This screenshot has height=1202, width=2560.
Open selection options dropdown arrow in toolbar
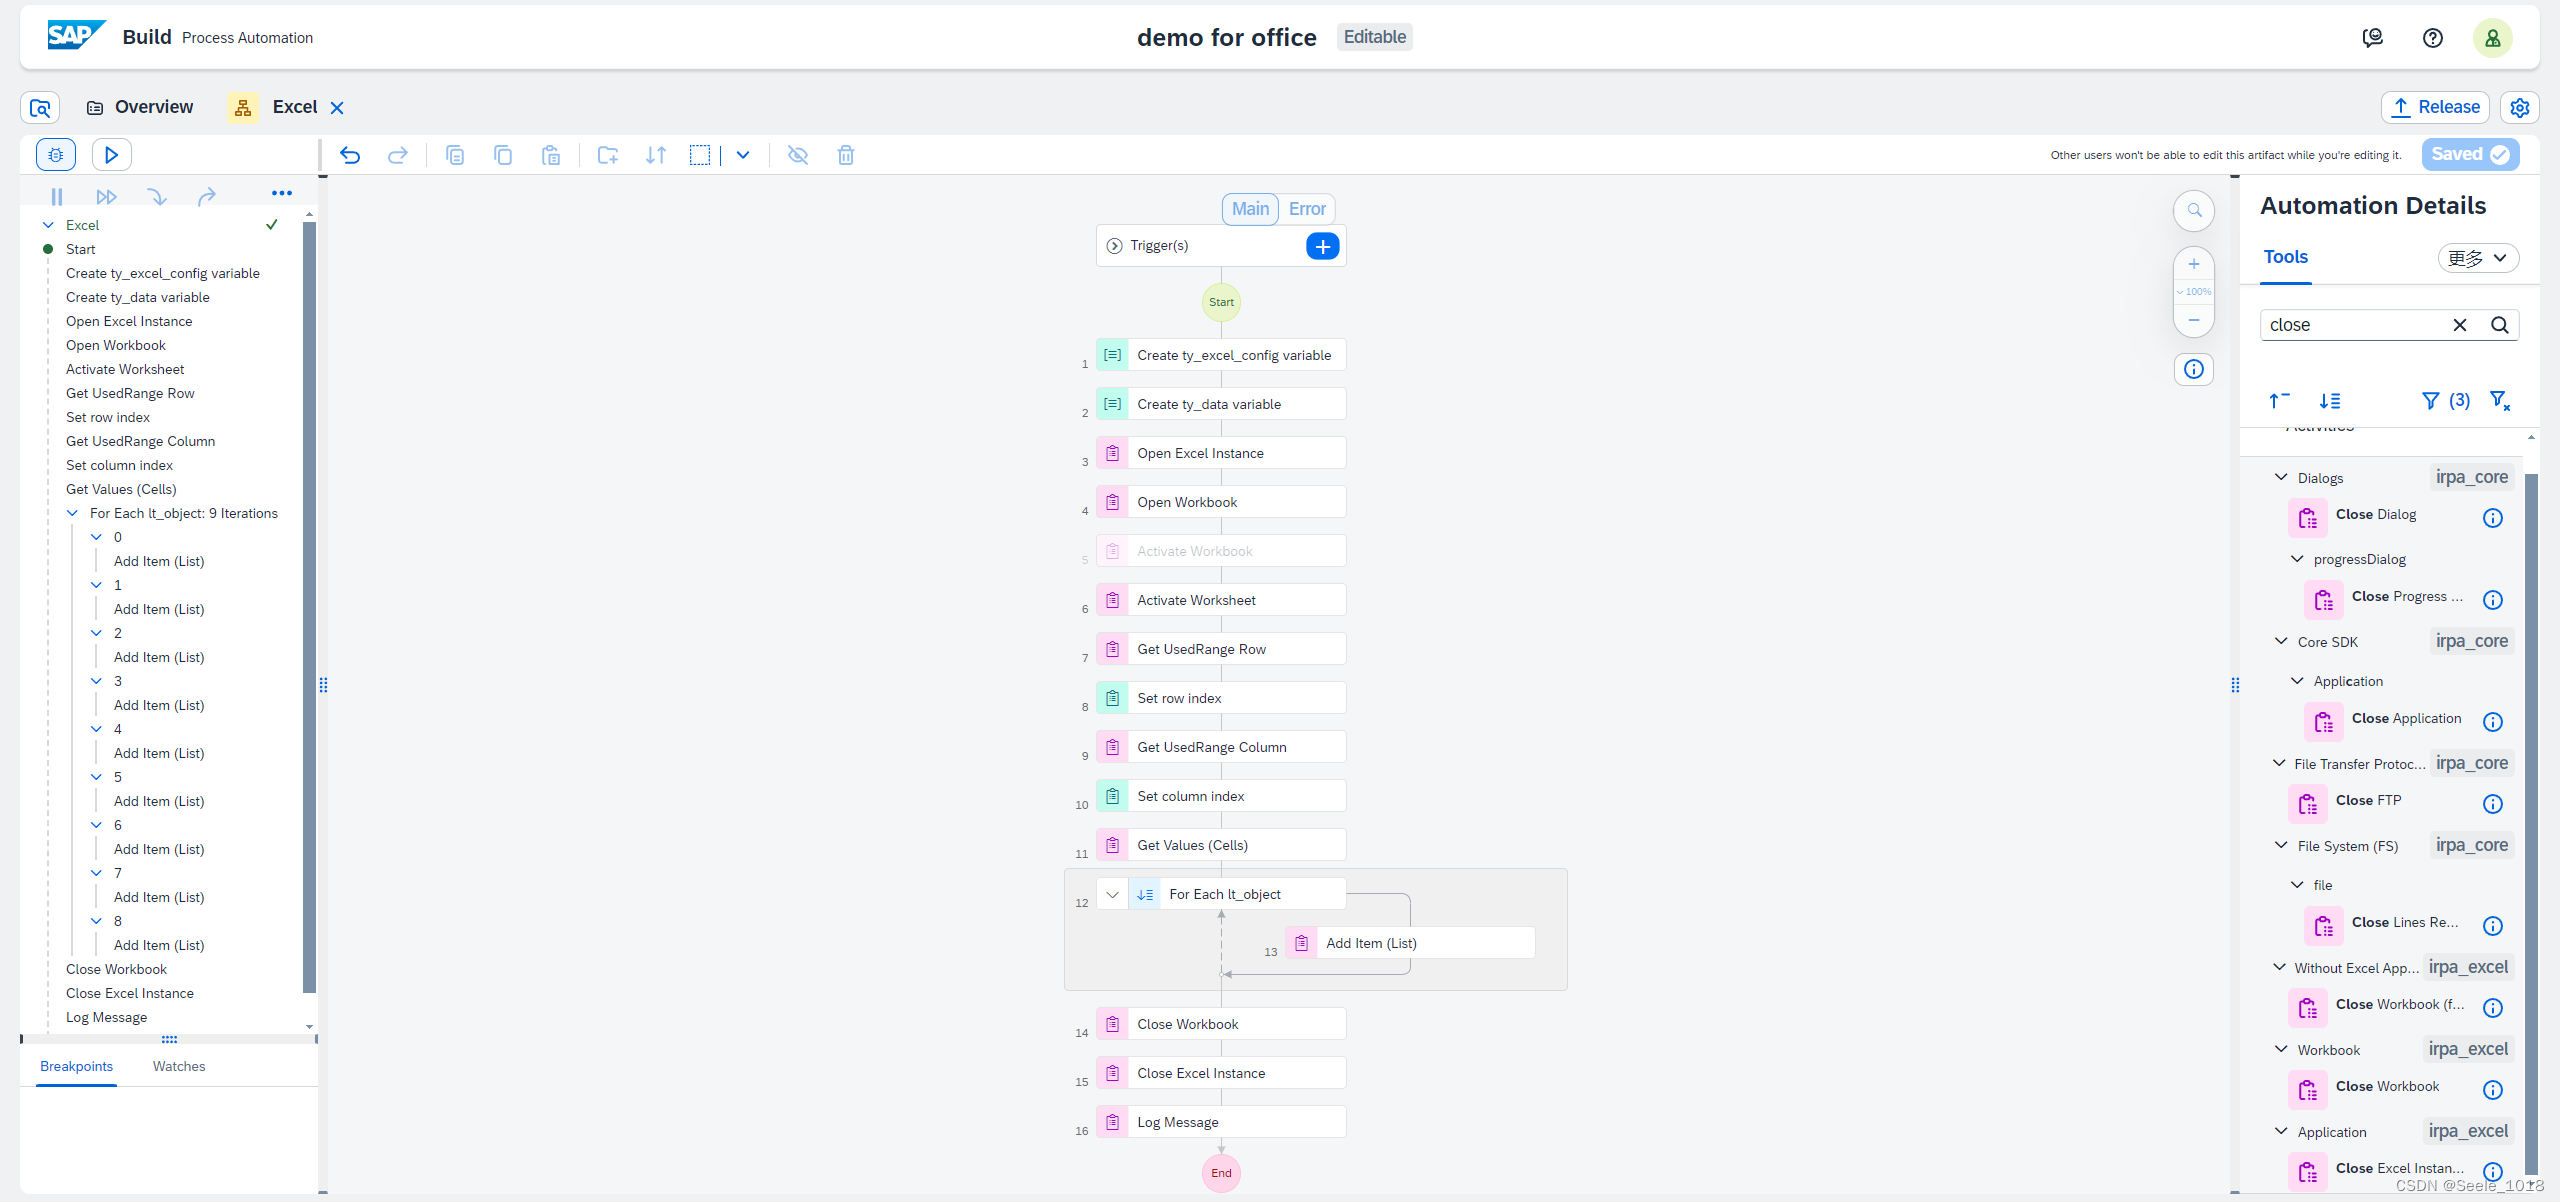coord(743,155)
